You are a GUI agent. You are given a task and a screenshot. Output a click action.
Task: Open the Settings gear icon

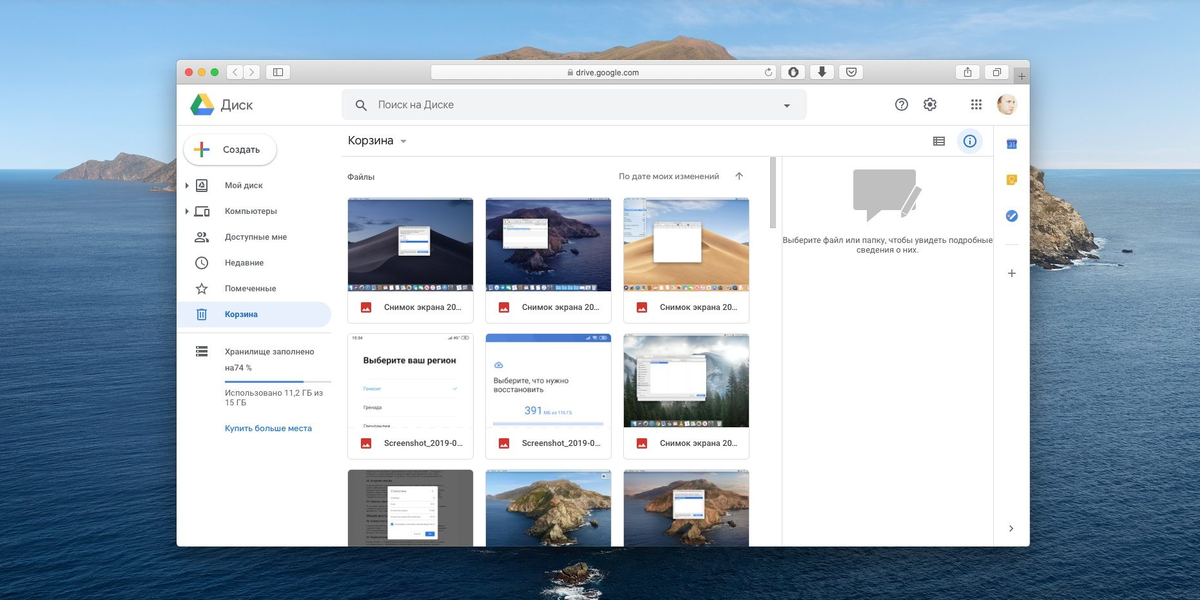[x=930, y=105]
